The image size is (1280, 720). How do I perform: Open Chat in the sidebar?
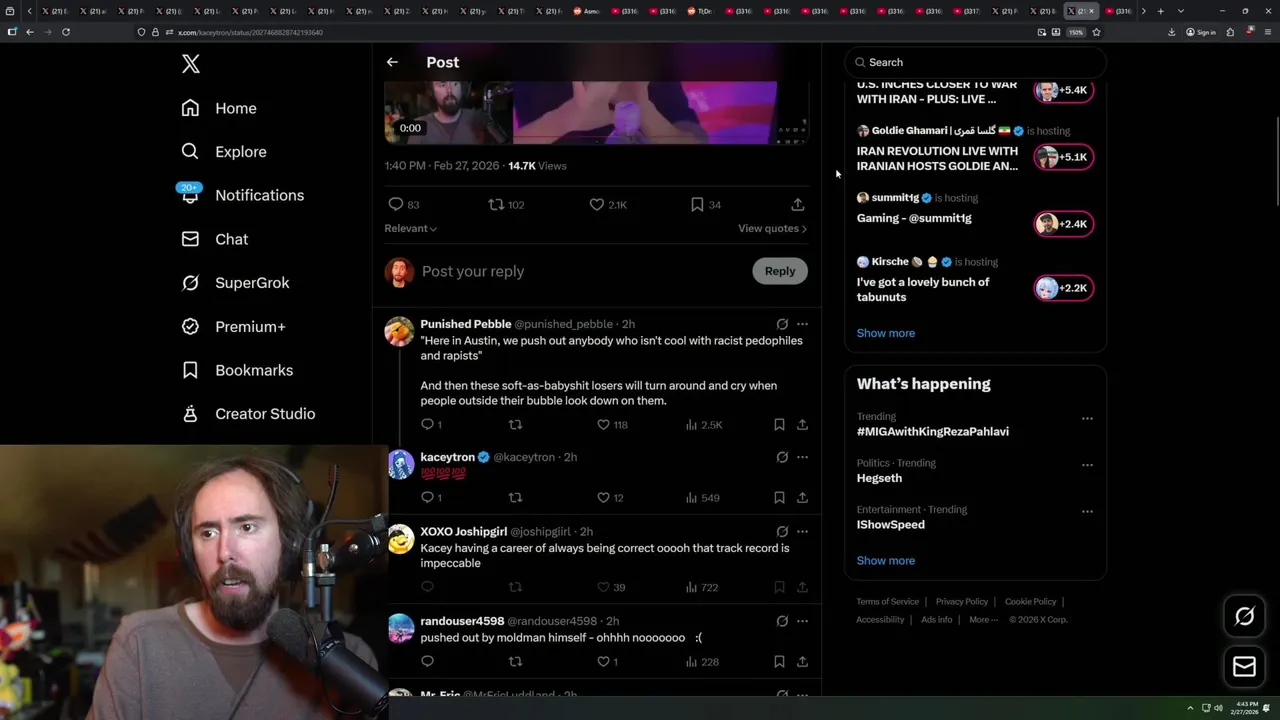tap(214, 239)
